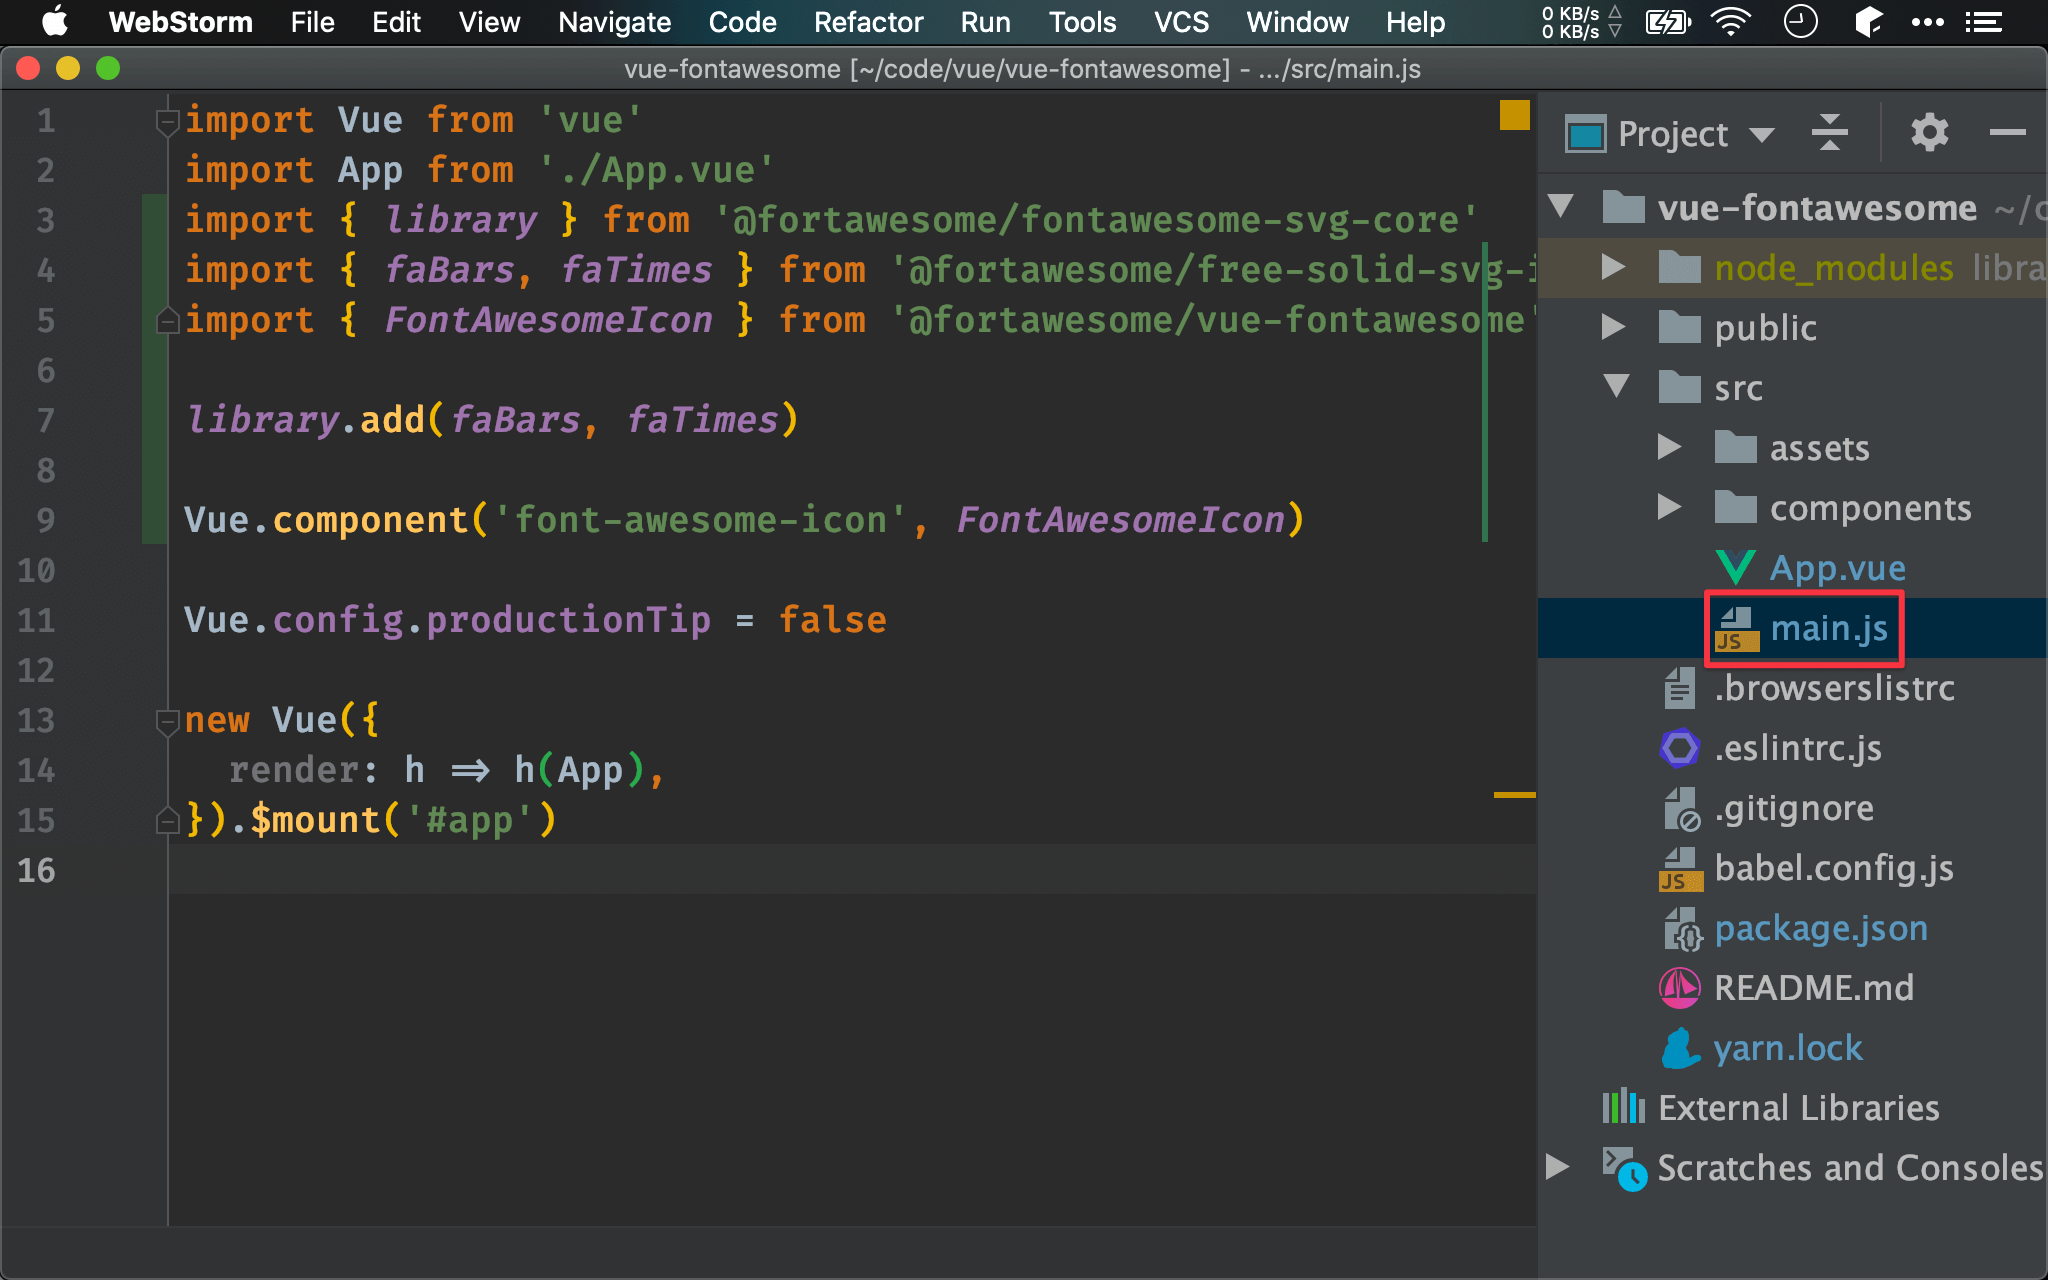Select the components folder icon
Viewport: 2048px width, 1280px height.
pyautogui.click(x=1735, y=507)
